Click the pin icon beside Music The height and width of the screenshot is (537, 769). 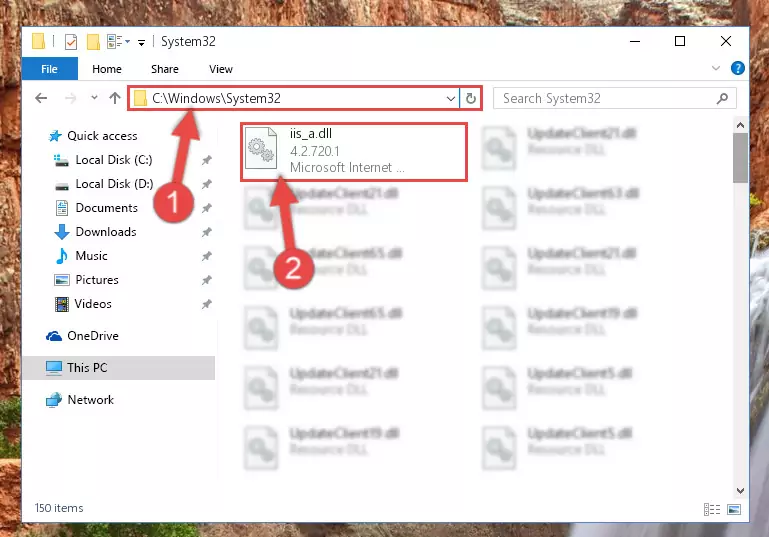(x=206, y=256)
